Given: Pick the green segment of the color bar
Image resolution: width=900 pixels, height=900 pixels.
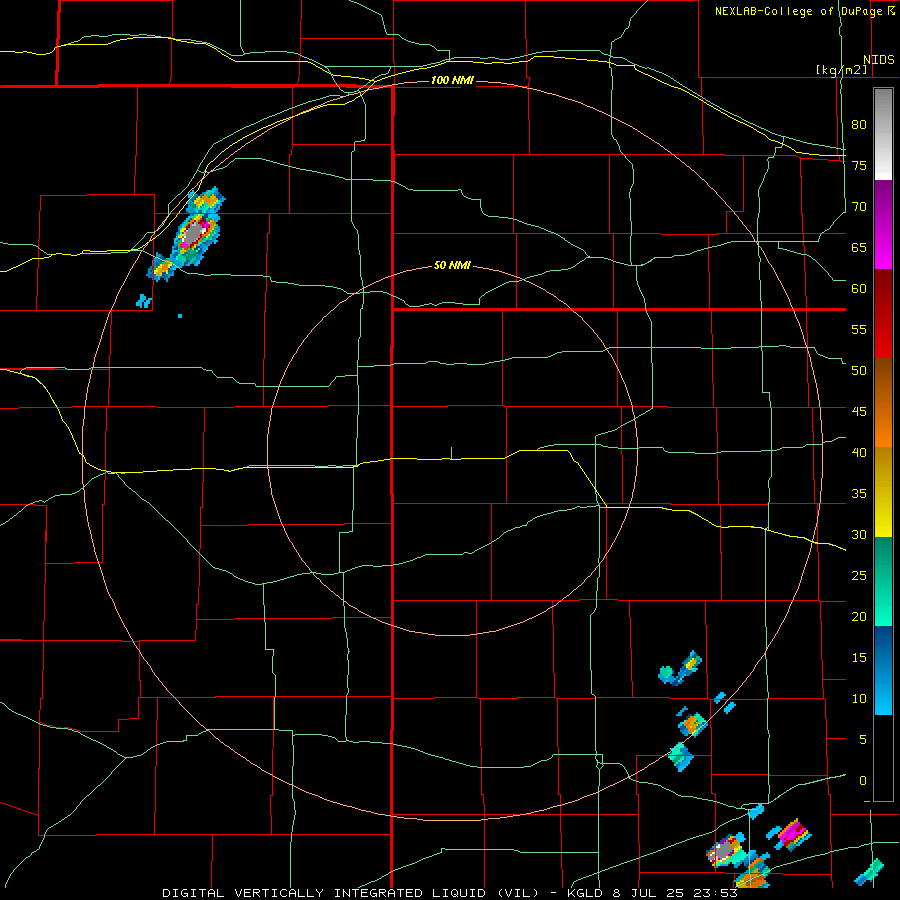Looking at the screenshot, I should pyautogui.click(x=883, y=581).
